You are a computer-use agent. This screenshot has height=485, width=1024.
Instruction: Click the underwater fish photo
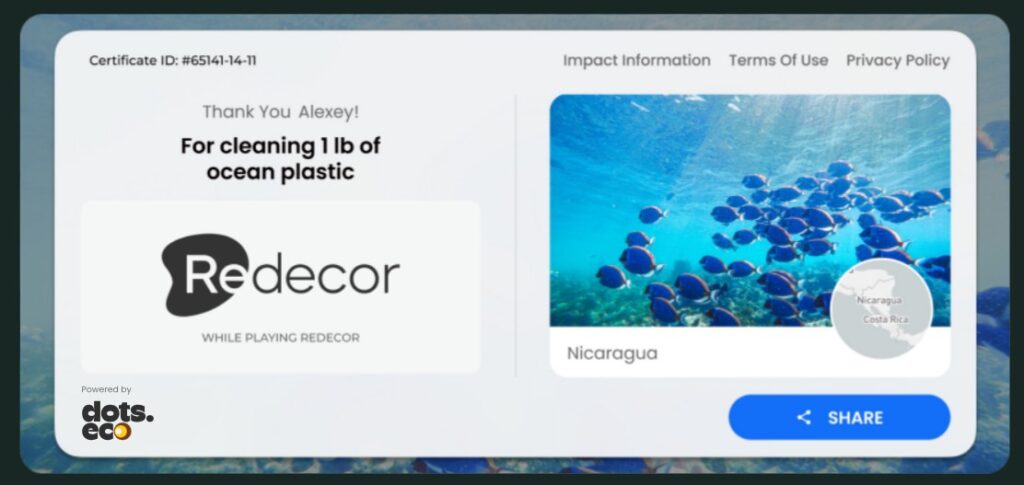click(x=750, y=210)
